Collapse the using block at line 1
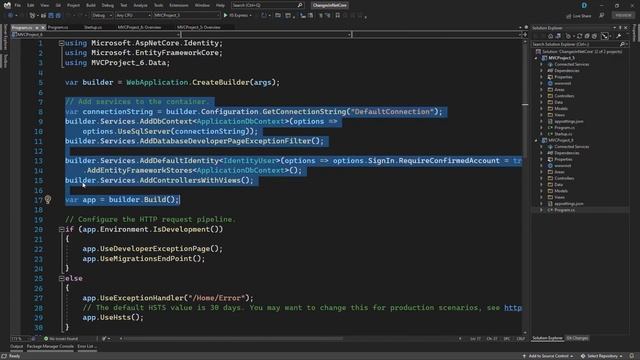Viewport: 640px width, 360px height. (61, 43)
